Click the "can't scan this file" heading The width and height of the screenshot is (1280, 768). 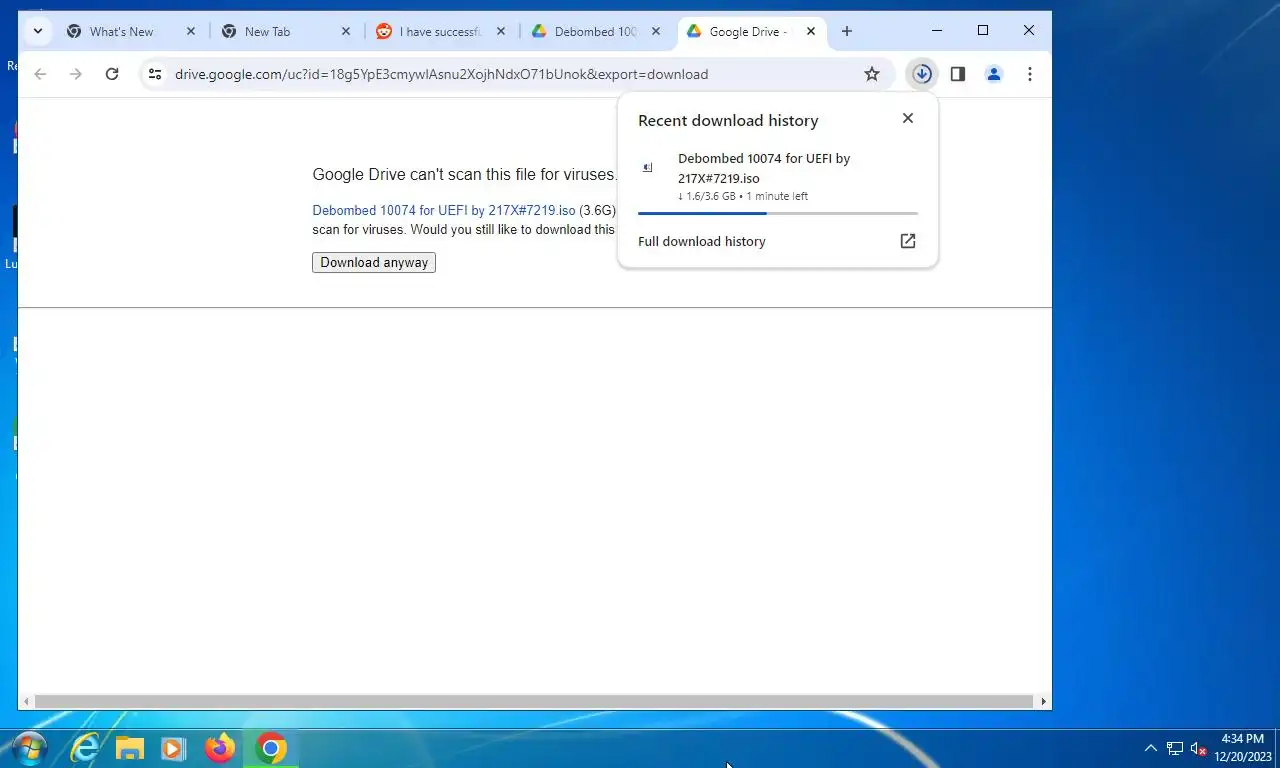(x=465, y=174)
